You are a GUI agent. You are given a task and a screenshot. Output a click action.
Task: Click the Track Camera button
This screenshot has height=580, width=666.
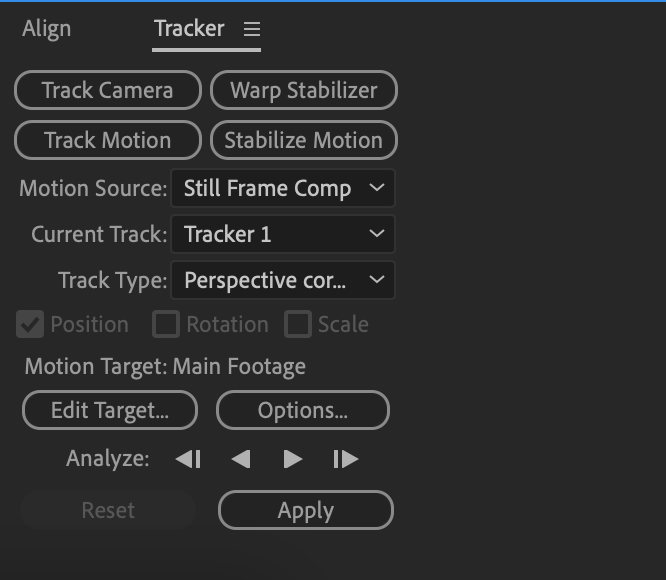point(108,90)
